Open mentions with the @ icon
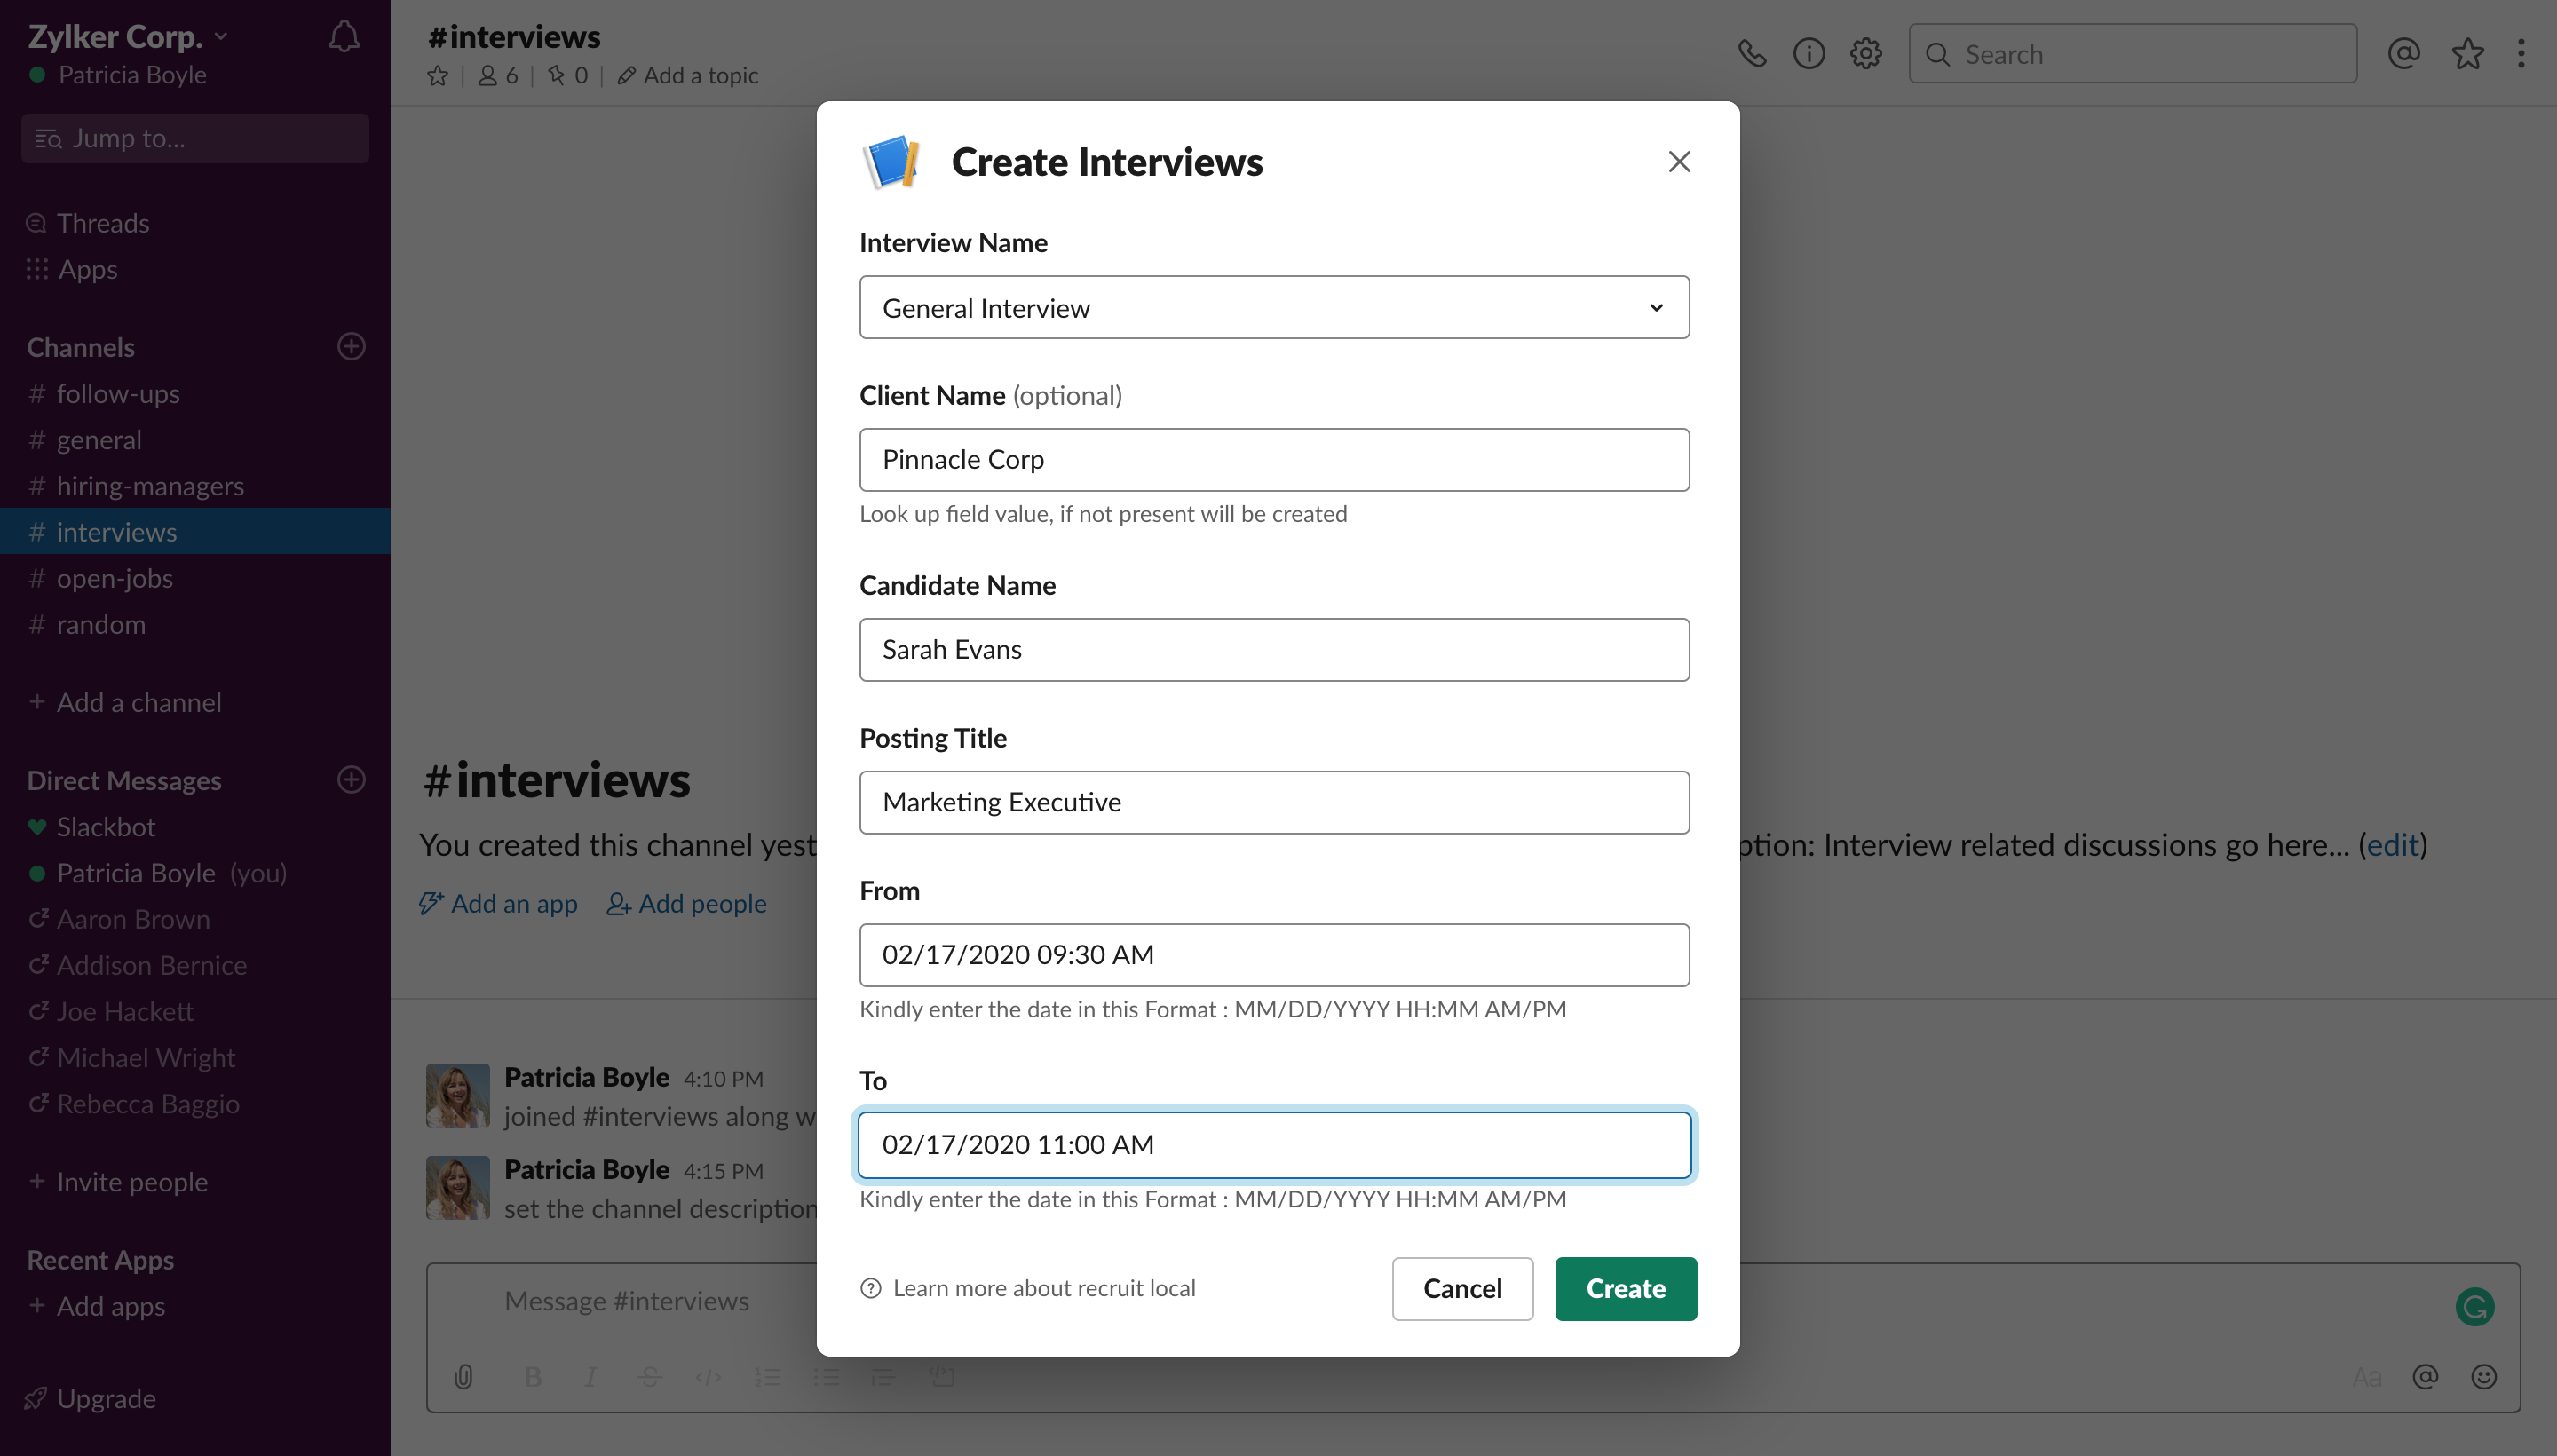 (x=2403, y=53)
